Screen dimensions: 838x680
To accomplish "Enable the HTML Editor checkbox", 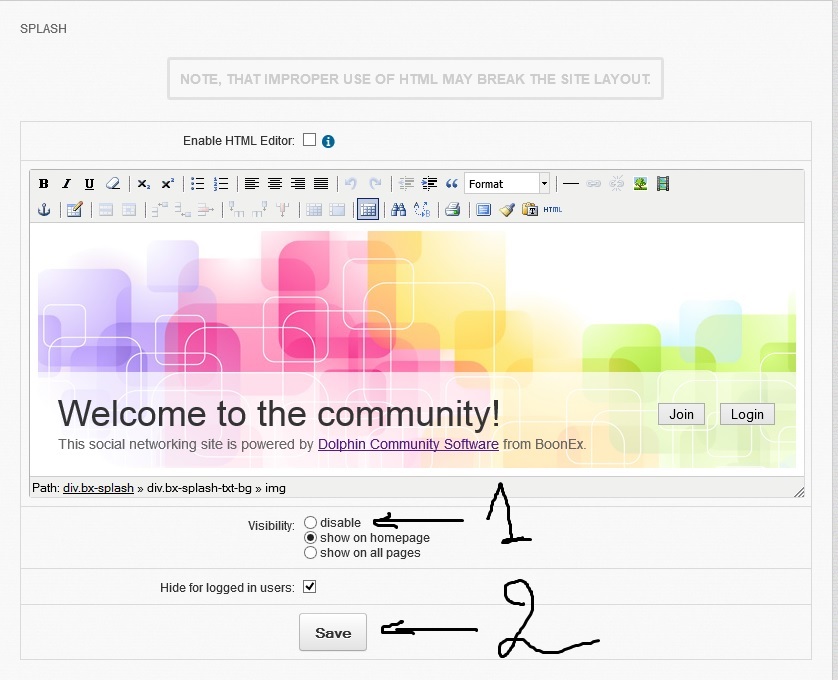I will (309, 140).
